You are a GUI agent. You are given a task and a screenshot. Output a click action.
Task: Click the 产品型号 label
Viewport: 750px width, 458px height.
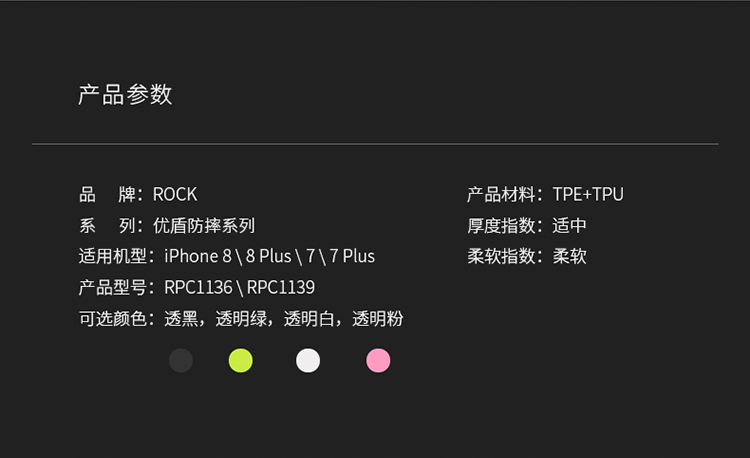click(113, 288)
